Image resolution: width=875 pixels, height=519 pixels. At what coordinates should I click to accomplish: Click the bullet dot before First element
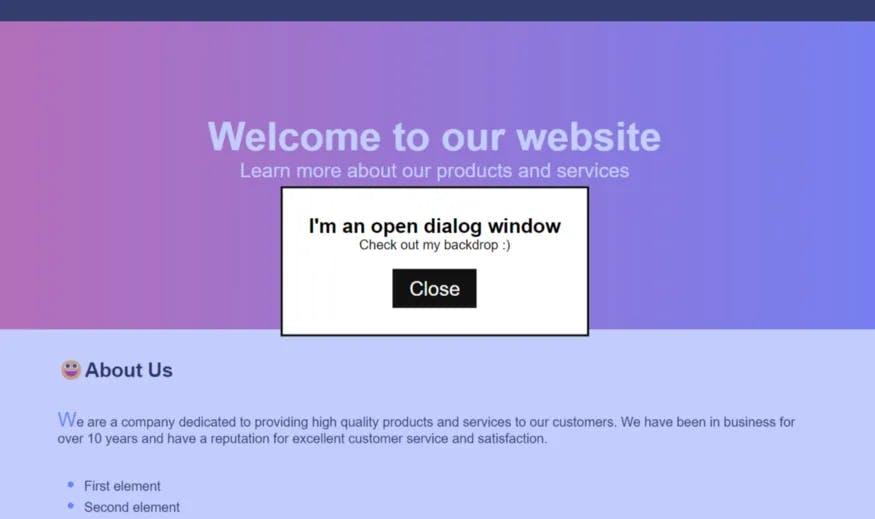pos(70,485)
